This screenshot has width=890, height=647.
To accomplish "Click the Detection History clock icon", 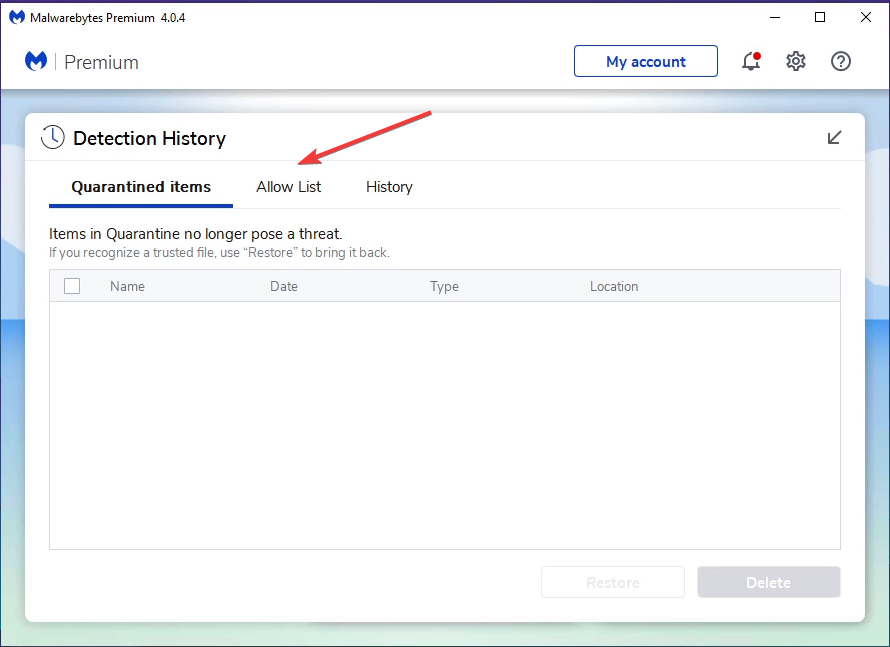I will (53, 137).
